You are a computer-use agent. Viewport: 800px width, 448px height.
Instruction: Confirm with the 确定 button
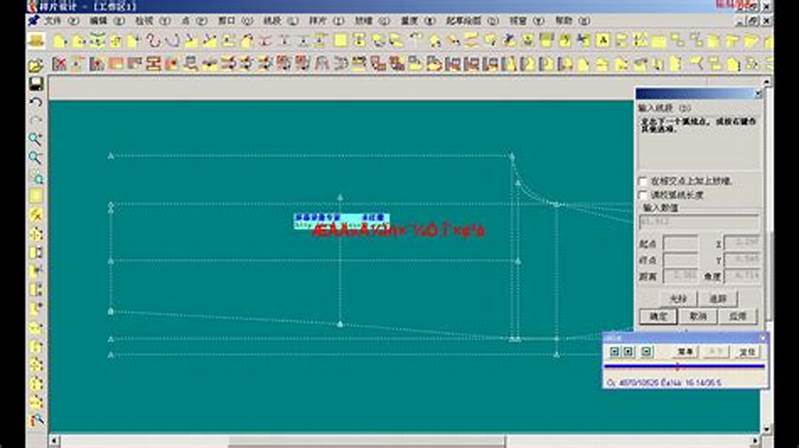tap(658, 316)
